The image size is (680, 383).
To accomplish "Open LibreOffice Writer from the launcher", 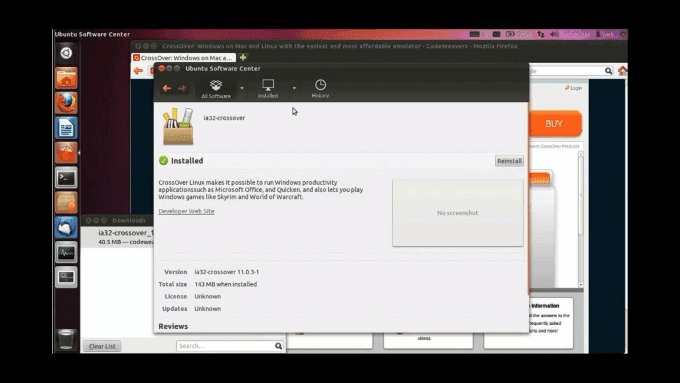I will 66,128.
